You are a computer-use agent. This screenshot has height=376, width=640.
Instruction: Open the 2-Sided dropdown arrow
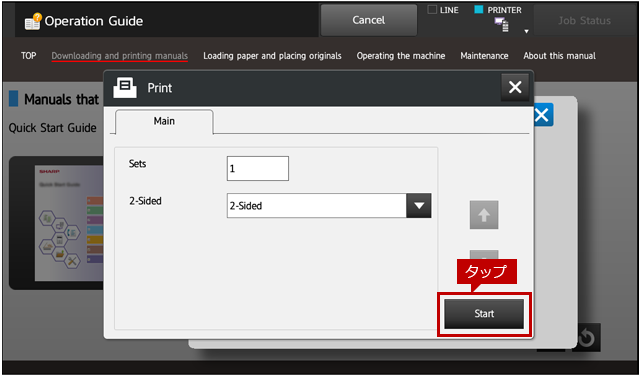point(419,205)
